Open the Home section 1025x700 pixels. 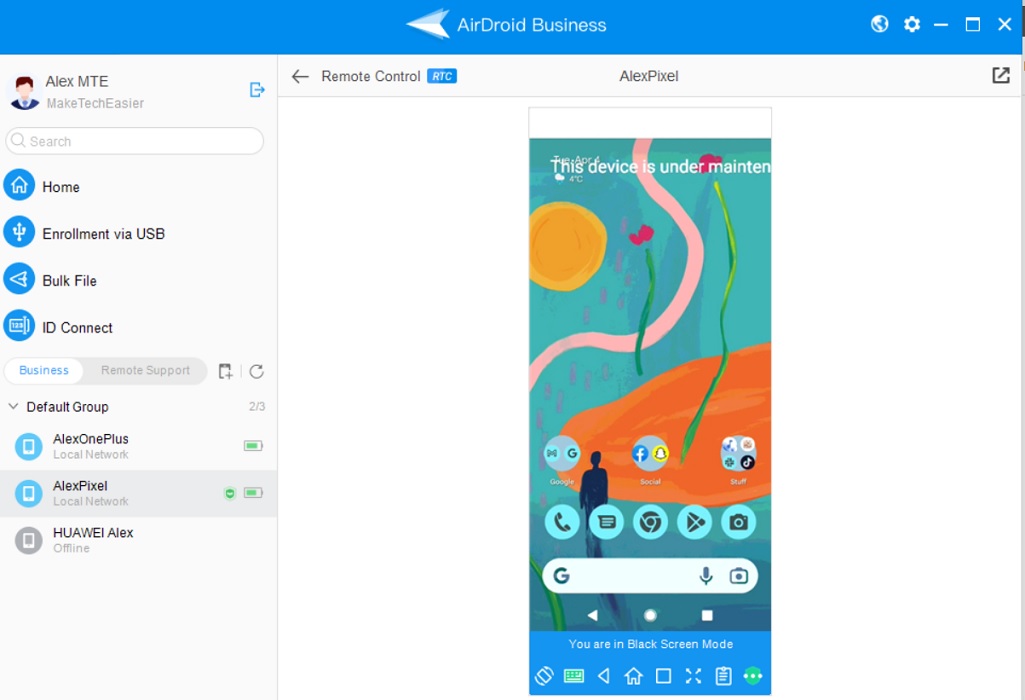click(42, 187)
